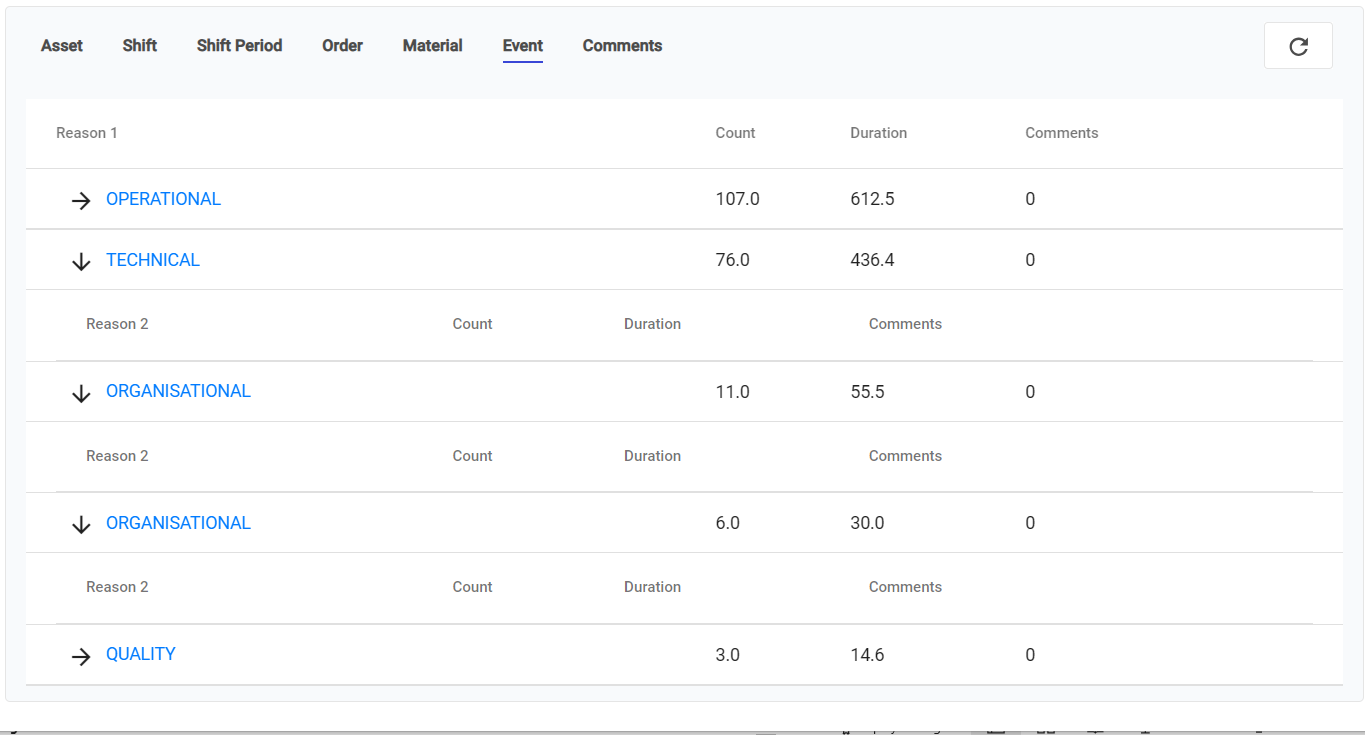Collapse ORGANISATIONAL row arrow with count 11.0
The height and width of the screenshot is (735, 1365).
click(x=81, y=393)
